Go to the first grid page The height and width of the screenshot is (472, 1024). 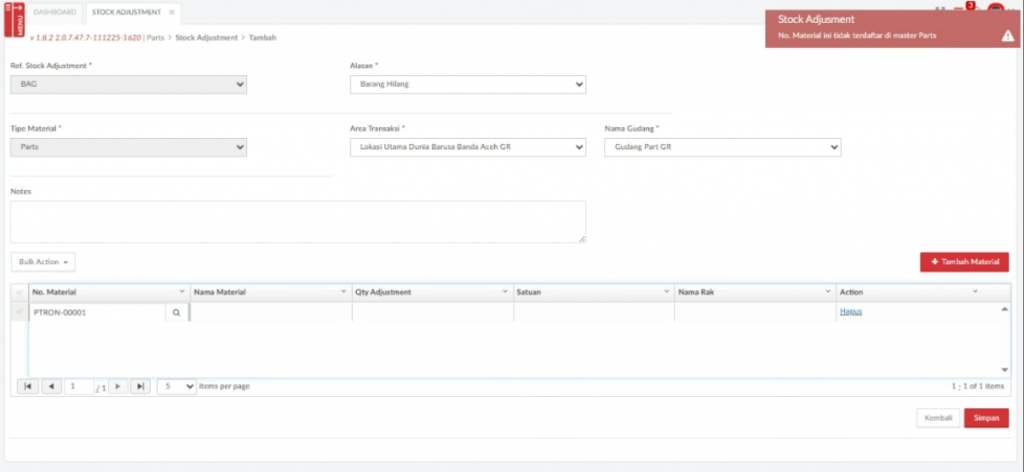28,386
